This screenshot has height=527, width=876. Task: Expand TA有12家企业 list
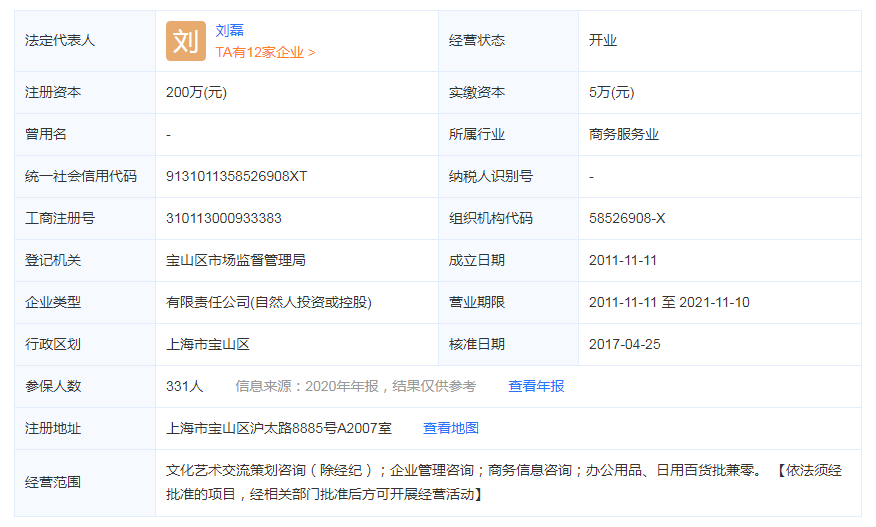click(265, 52)
